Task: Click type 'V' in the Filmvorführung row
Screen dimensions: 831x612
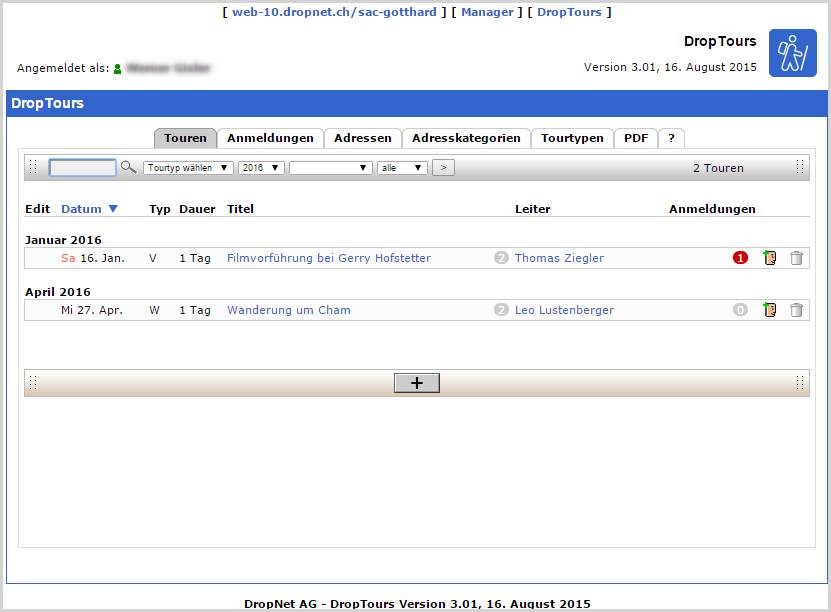Action: point(153,258)
